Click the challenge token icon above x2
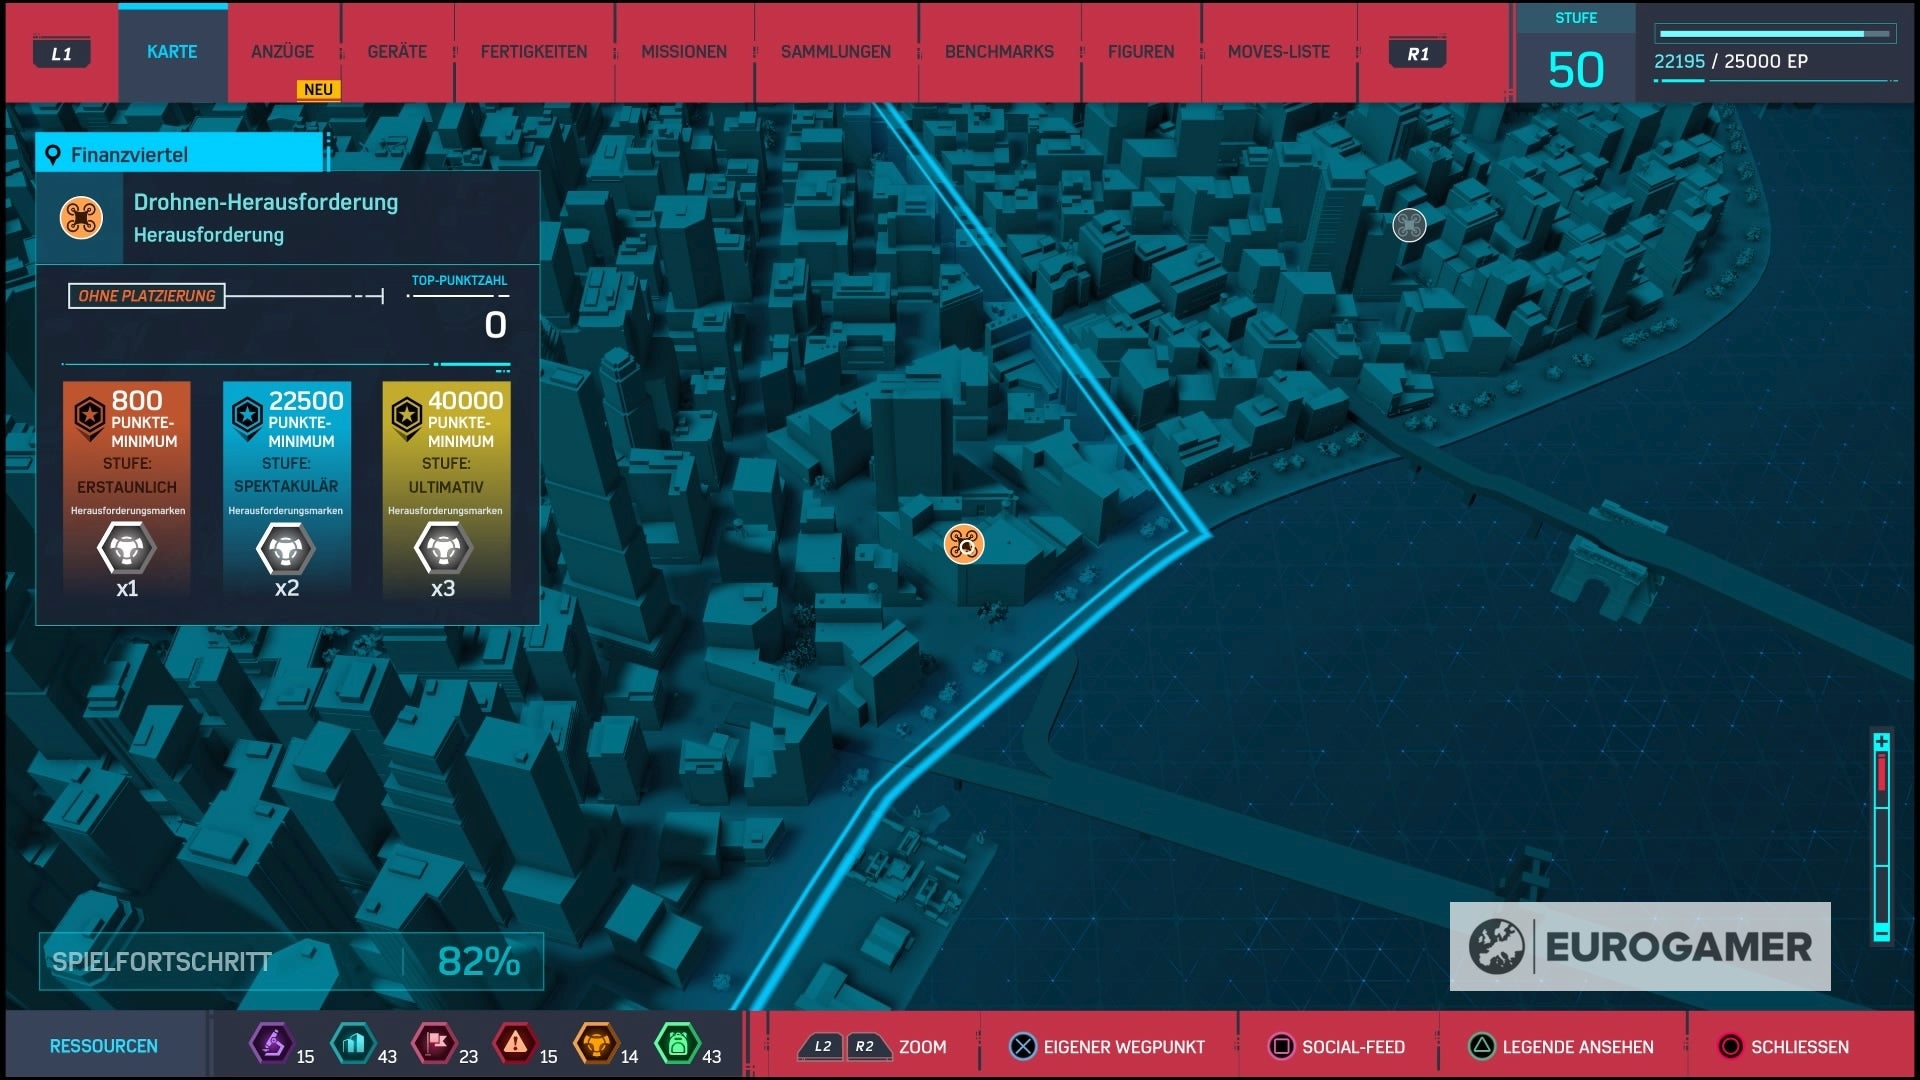Viewport: 1920px width, 1080px height. [x=286, y=548]
